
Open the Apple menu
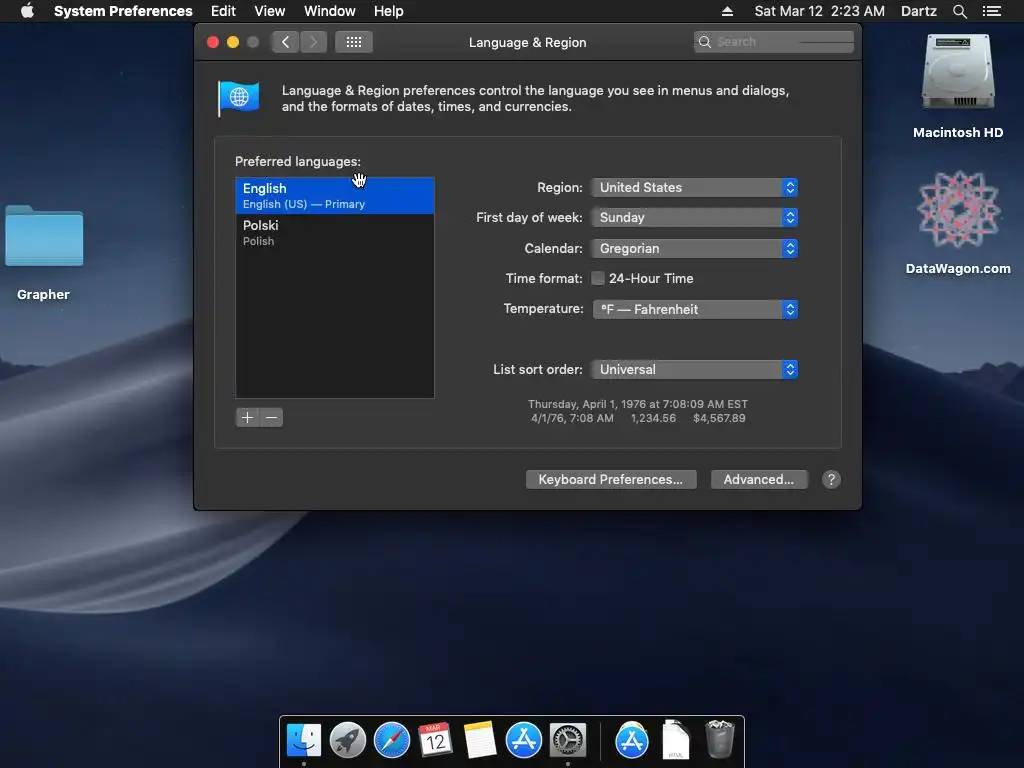point(27,11)
